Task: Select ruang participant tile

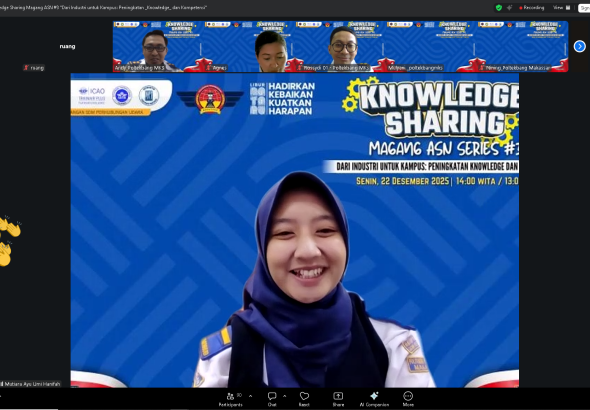Action: click(67, 46)
